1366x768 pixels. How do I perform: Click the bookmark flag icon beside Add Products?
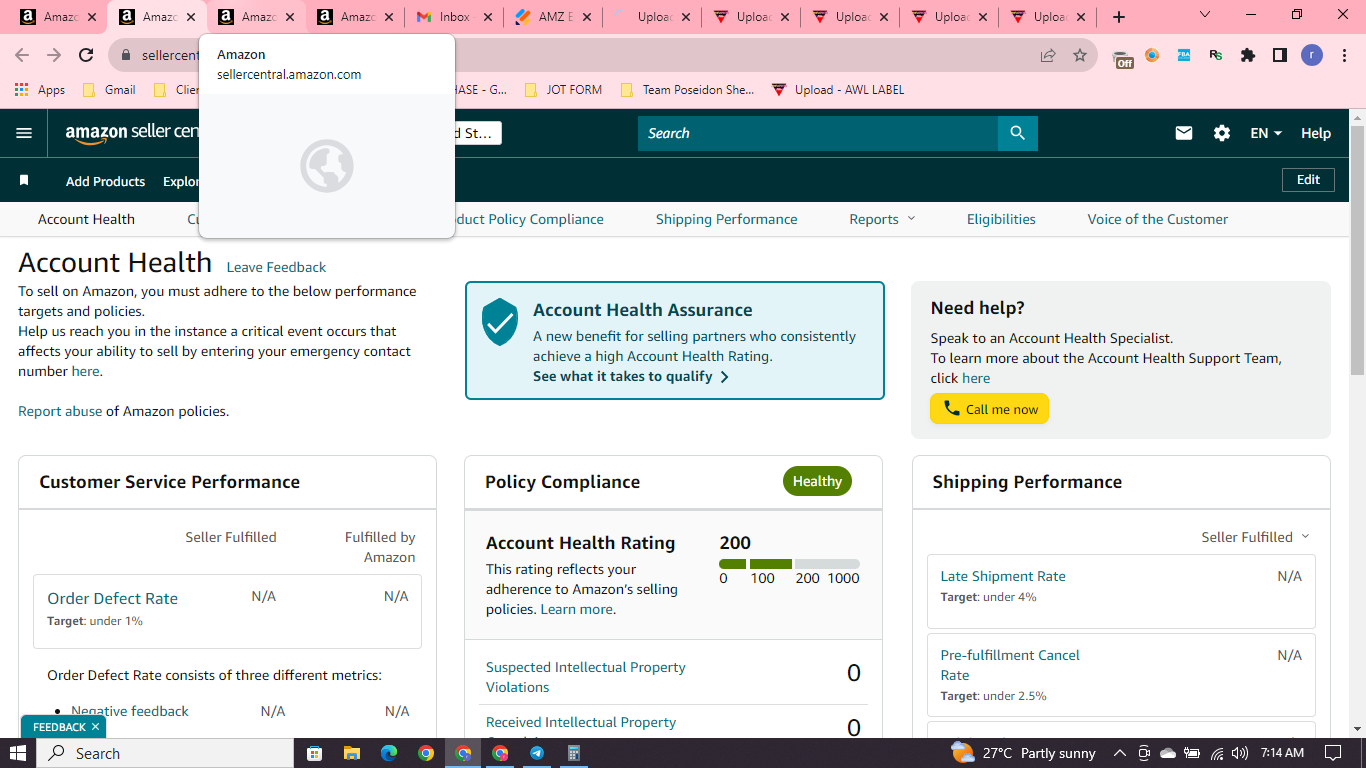click(x=24, y=181)
